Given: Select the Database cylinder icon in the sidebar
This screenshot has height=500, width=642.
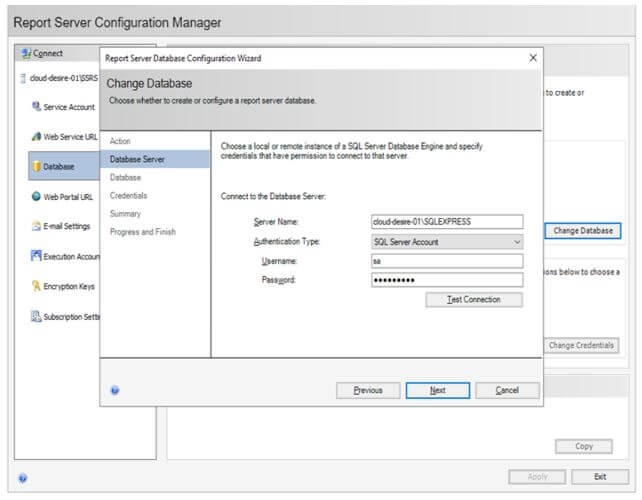Looking at the screenshot, I should 36,166.
